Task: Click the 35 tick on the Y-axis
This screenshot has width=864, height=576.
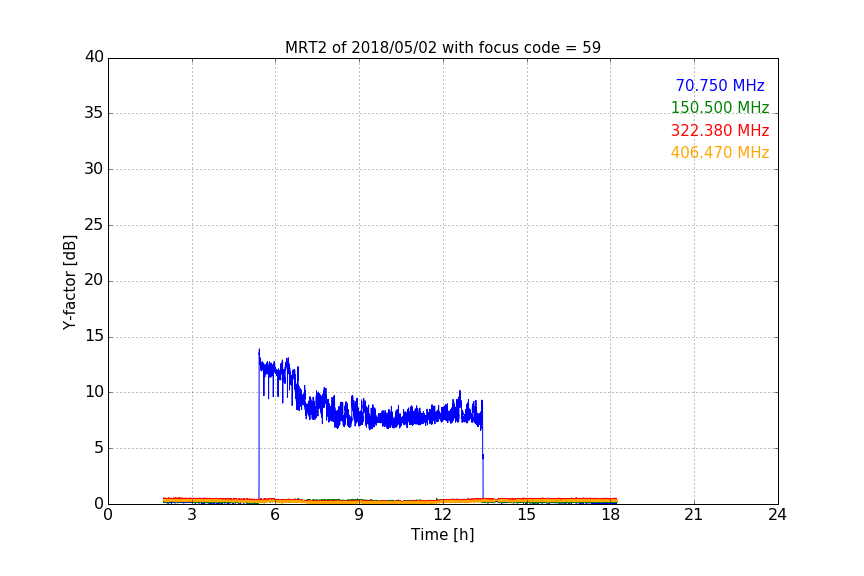Action: 94,113
